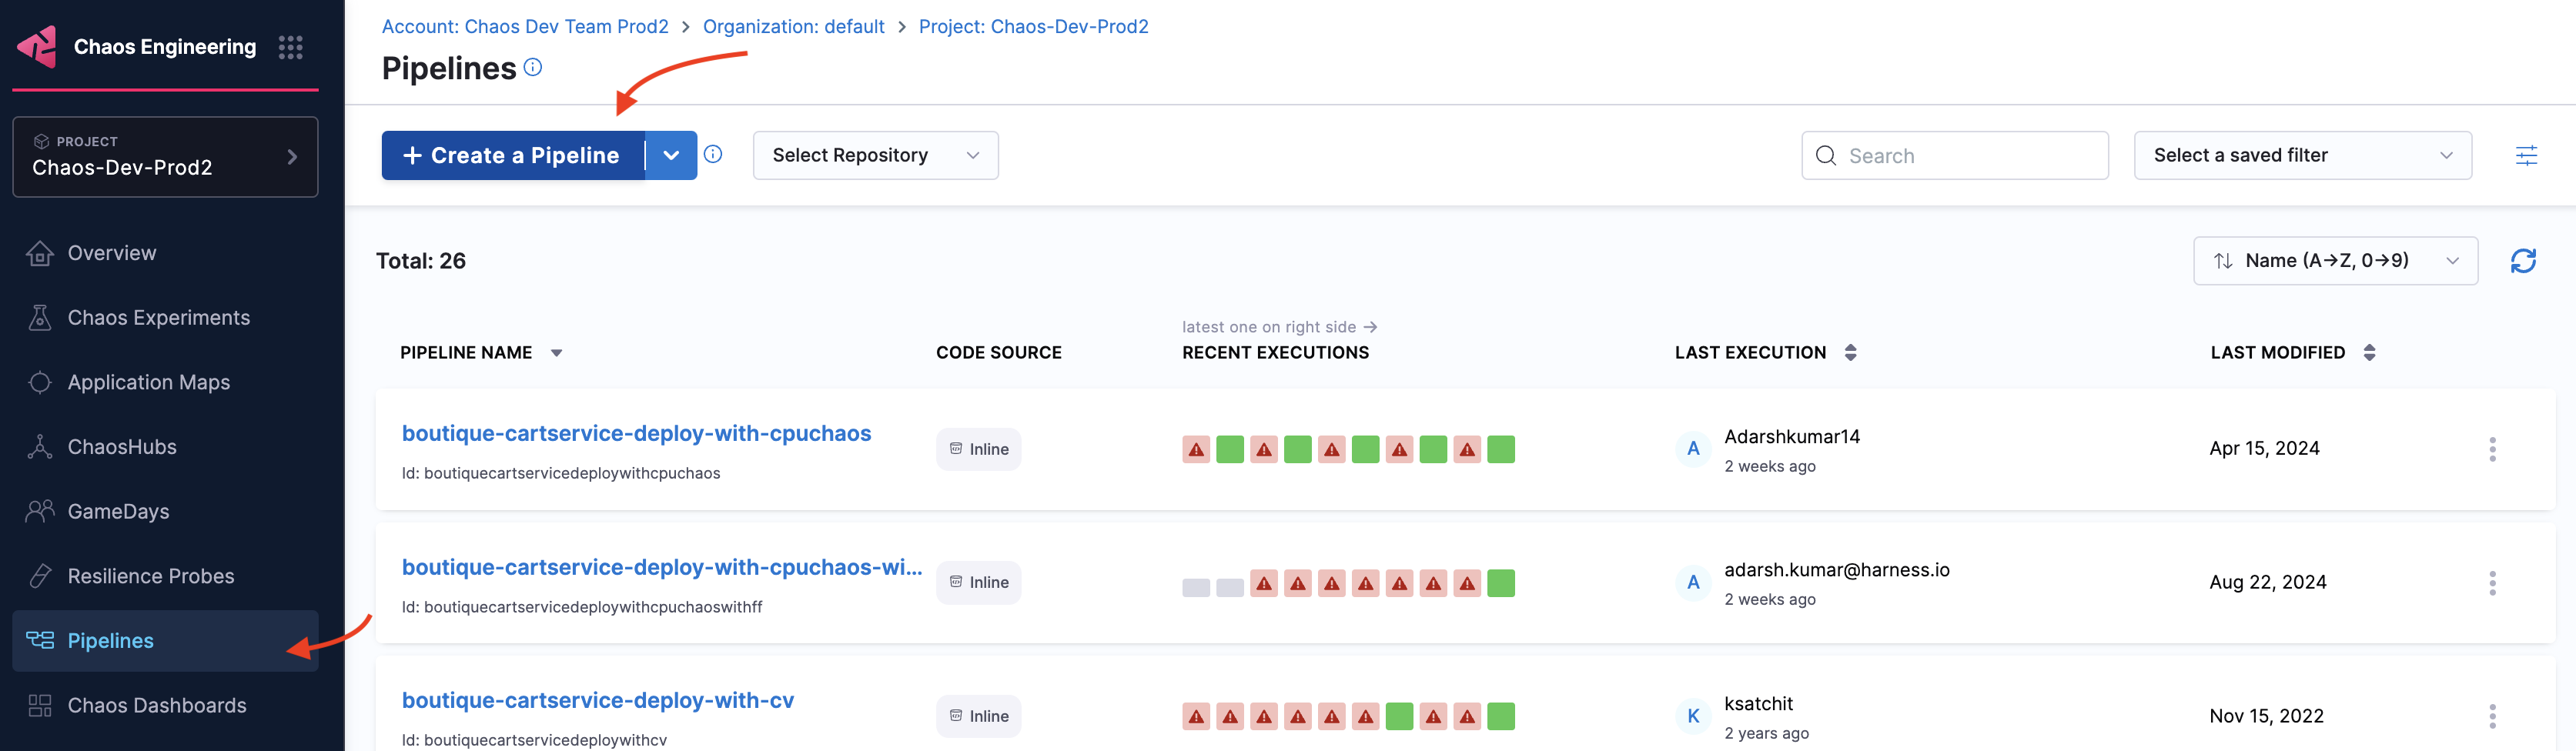Open boutique-cartservice-deploy-with-cv pipeline link
The image size is (2576, 751).
pos(597,700)
